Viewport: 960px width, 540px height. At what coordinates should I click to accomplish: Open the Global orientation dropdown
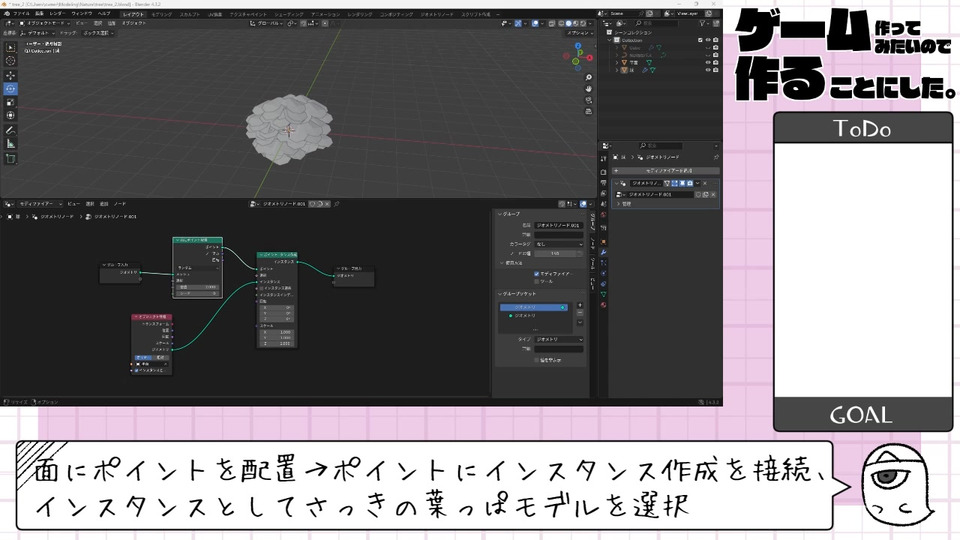coord(268,23)
